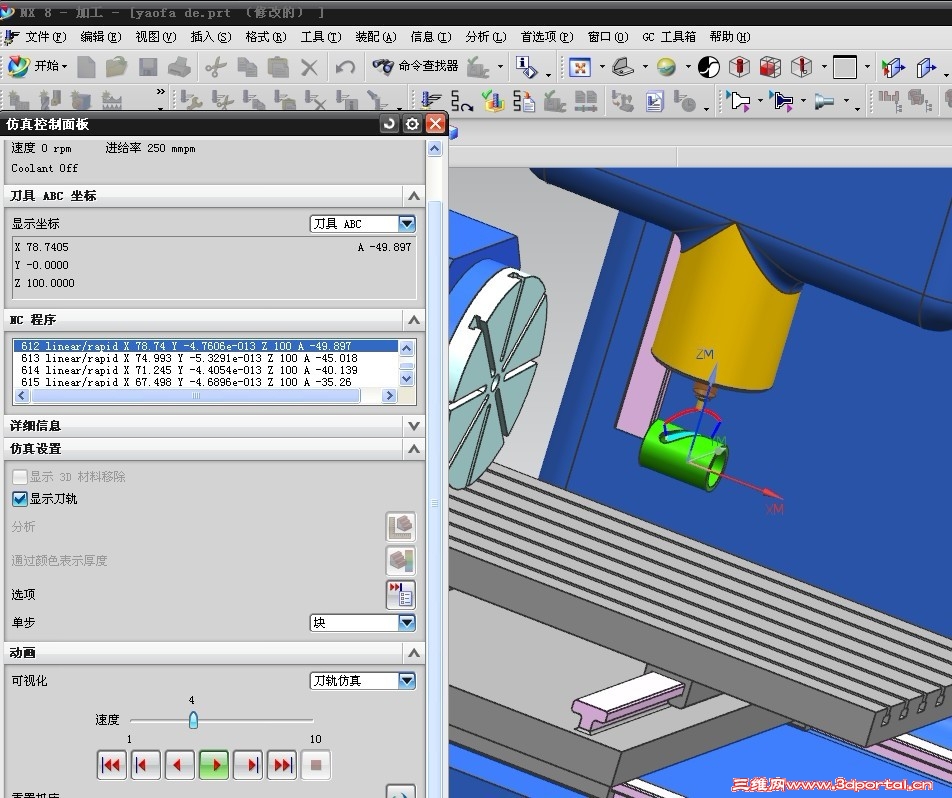
Task: Click the Fit view icon
Action: click(580, 67)
